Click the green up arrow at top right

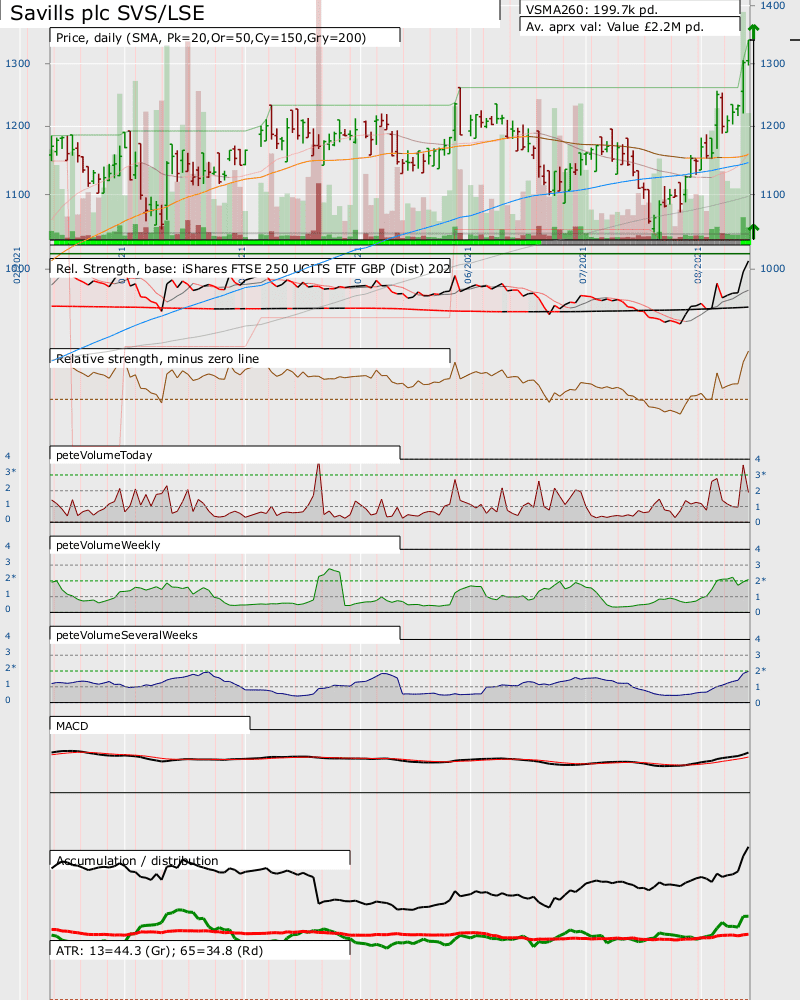click(752, 32)
